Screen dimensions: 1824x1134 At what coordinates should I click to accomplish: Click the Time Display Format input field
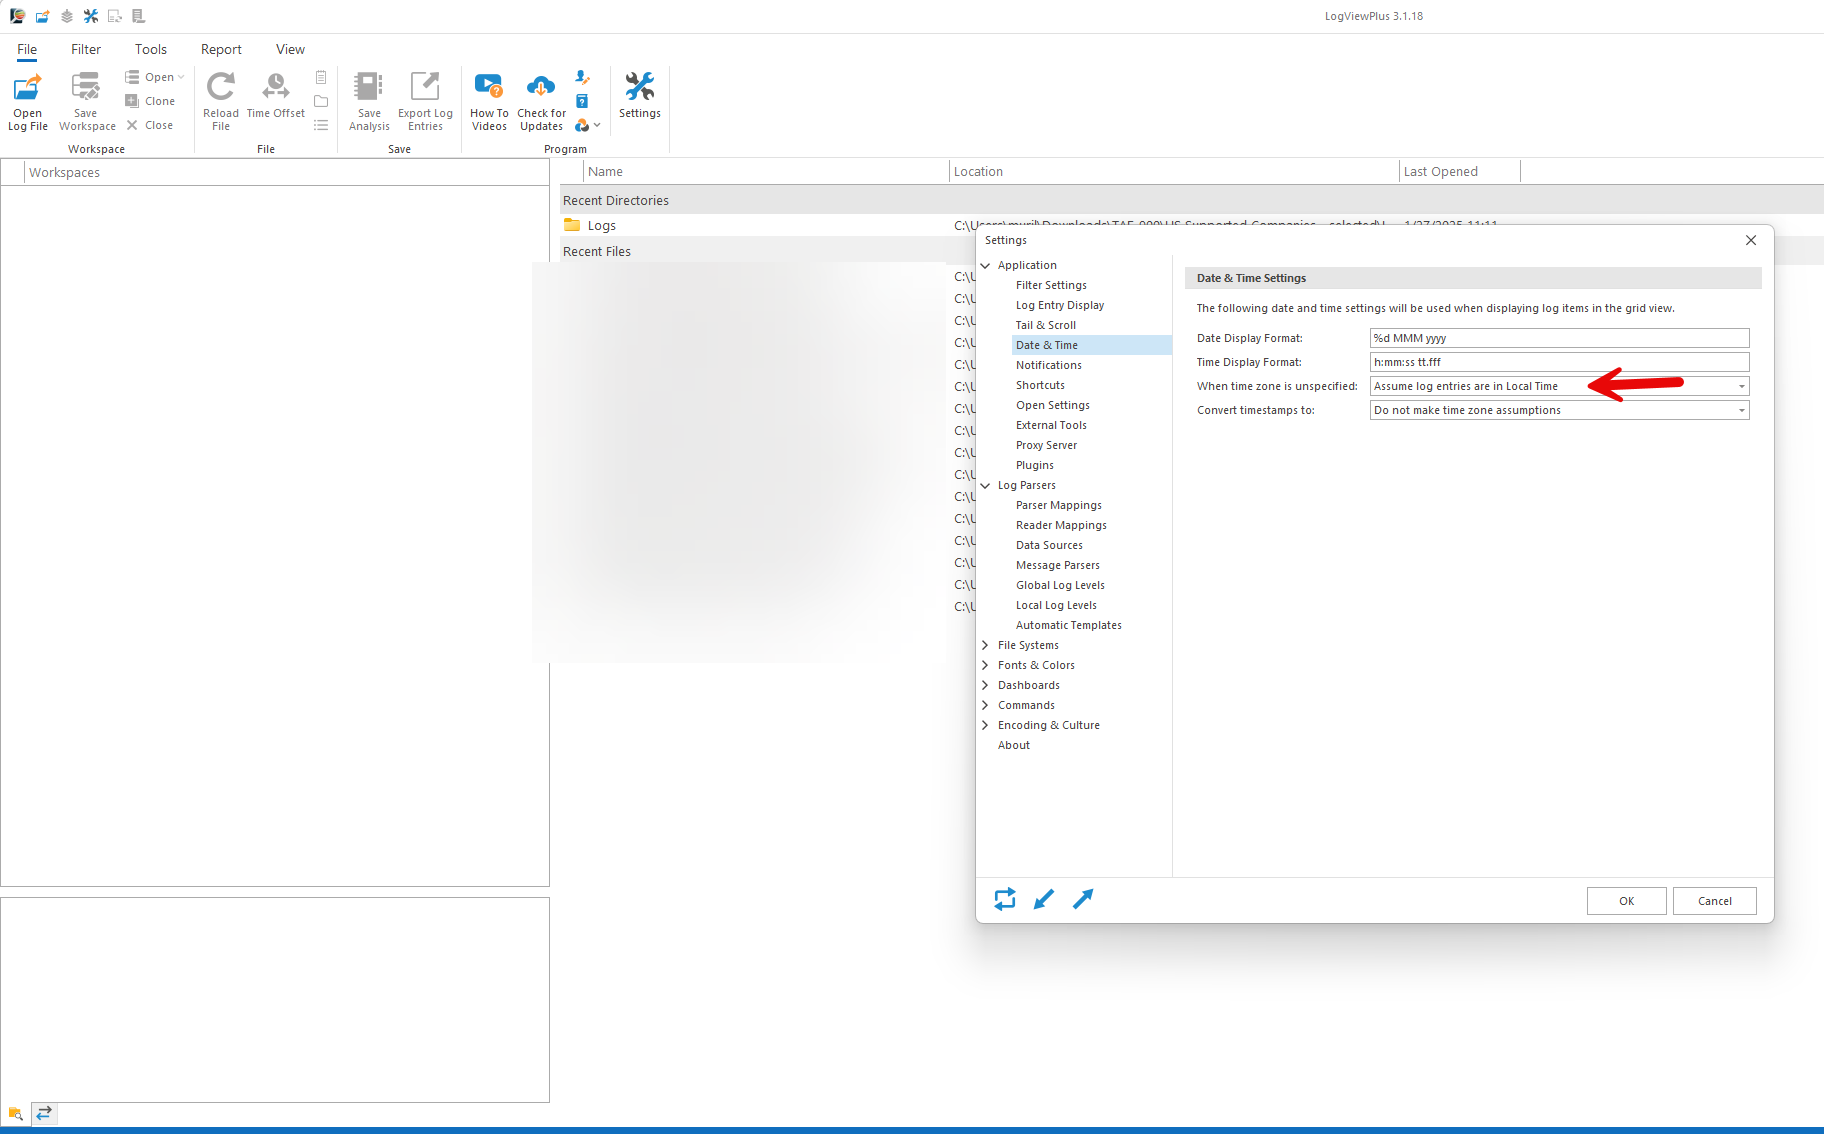[1559, 362]
